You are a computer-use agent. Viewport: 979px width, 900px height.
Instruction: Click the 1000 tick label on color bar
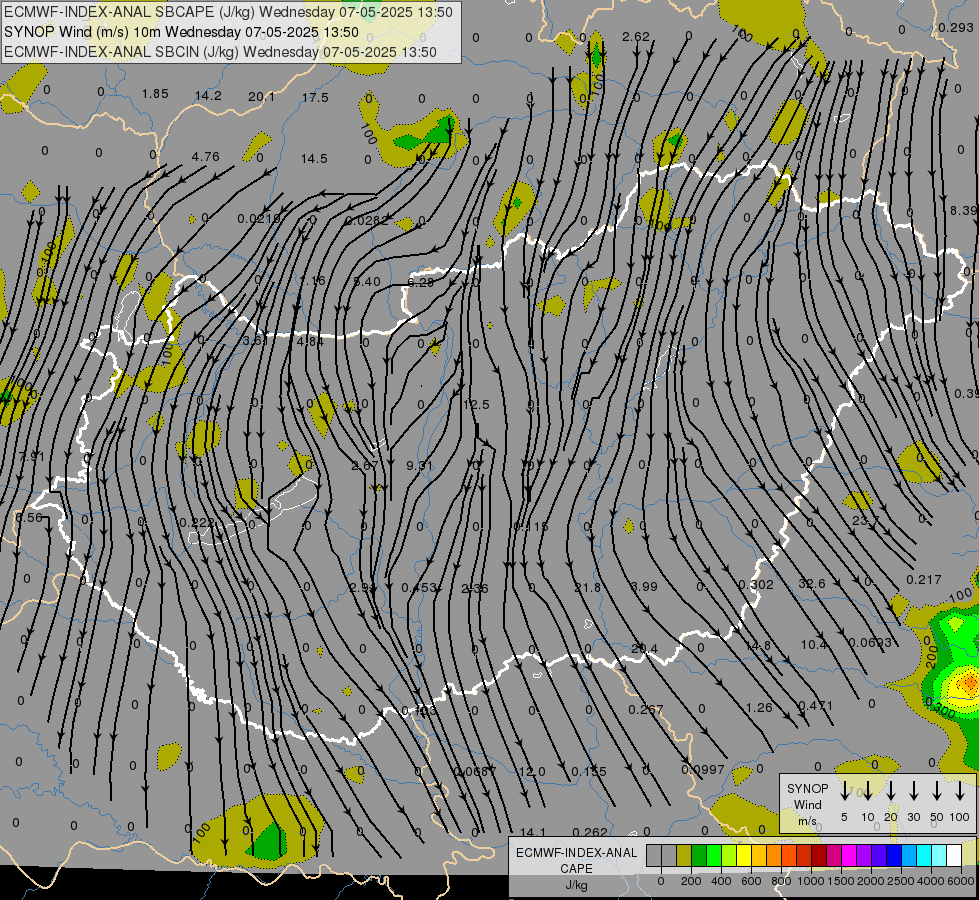pyautogui.click(x=810, y=881)
